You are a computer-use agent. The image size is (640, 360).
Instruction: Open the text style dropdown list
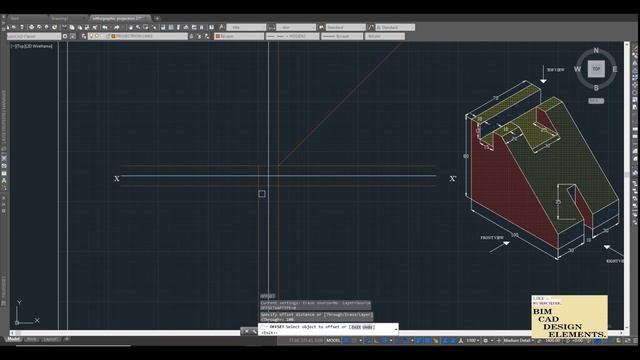[246, 27]
